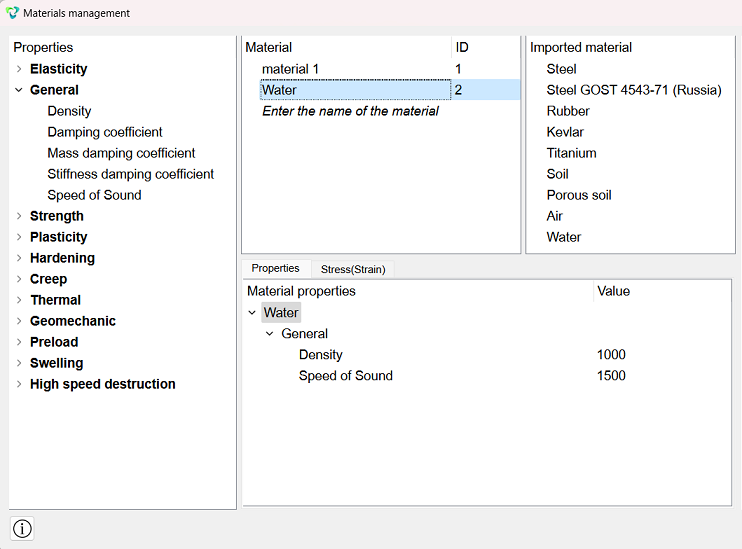This screenshot has width=742, height=549.
Task: Select Titanium from Imported material list
Action: point(571,153)
